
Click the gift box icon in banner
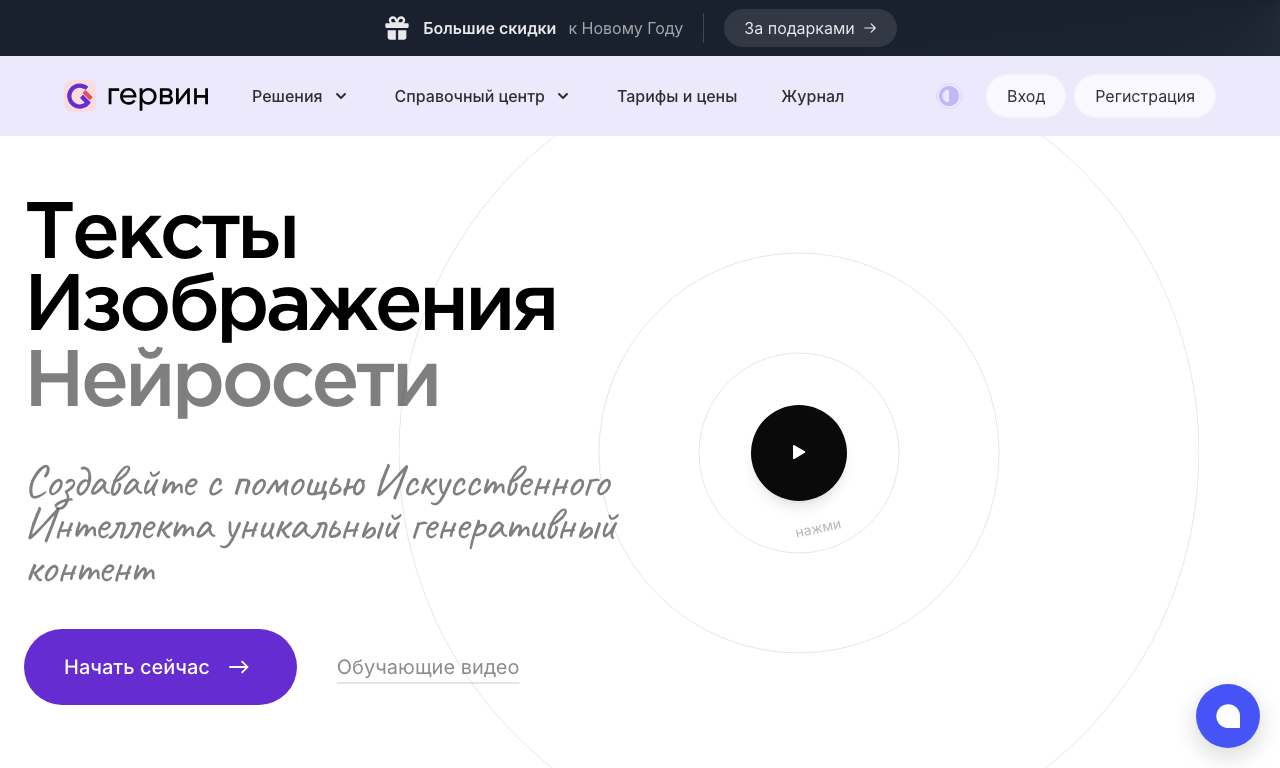pos(397,28)
